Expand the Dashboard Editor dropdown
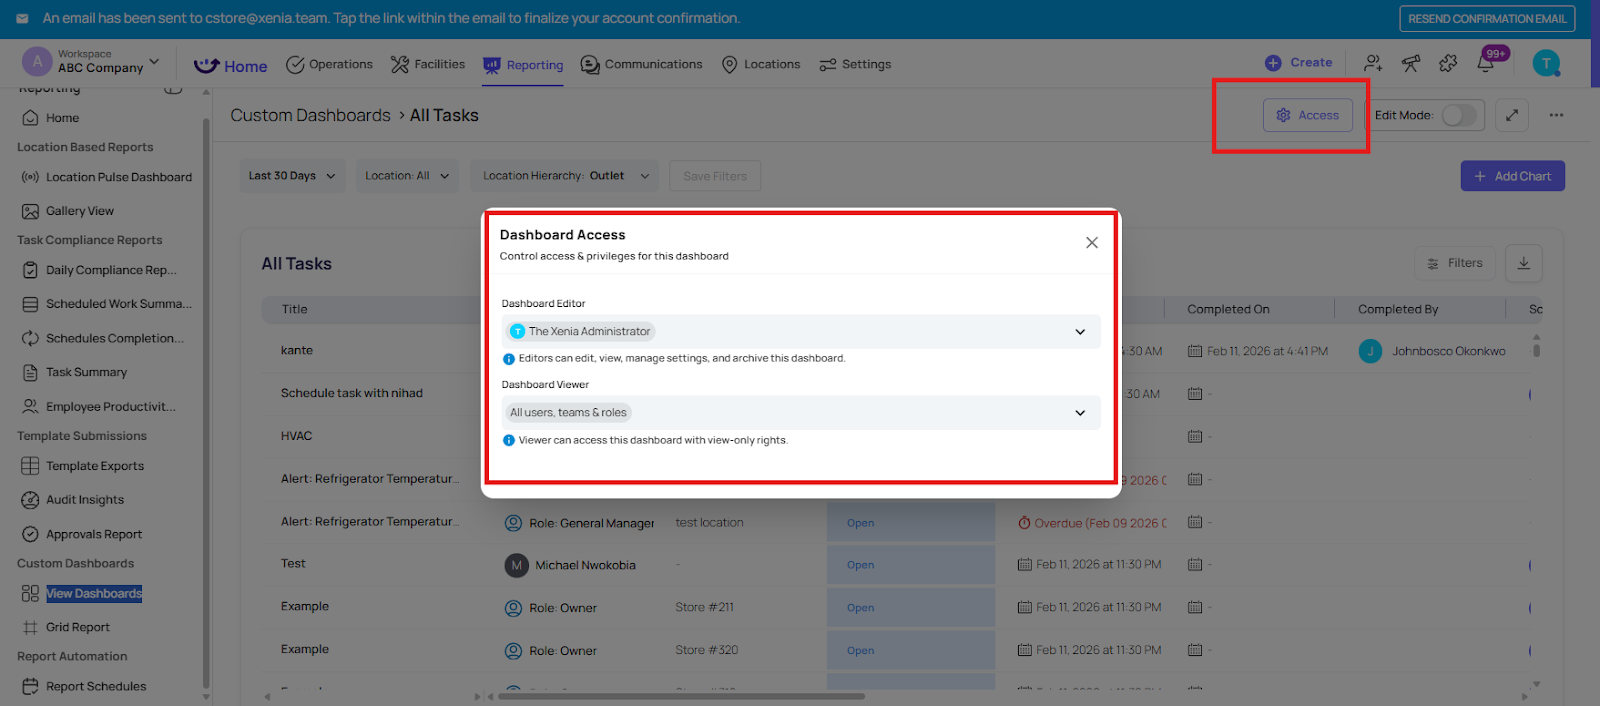The height and width of the screenshot is (706, 1600). (1080, 332)
